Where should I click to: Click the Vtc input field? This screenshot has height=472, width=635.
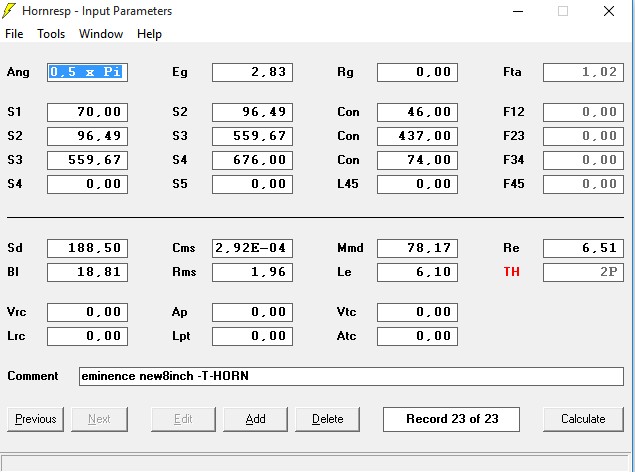[x=418, y=312]
